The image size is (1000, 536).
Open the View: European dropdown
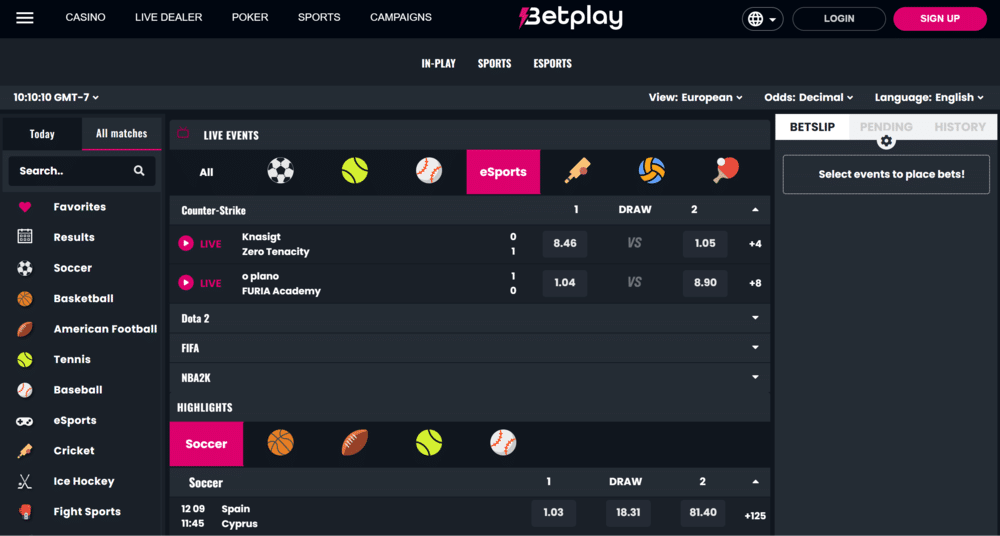696,98
